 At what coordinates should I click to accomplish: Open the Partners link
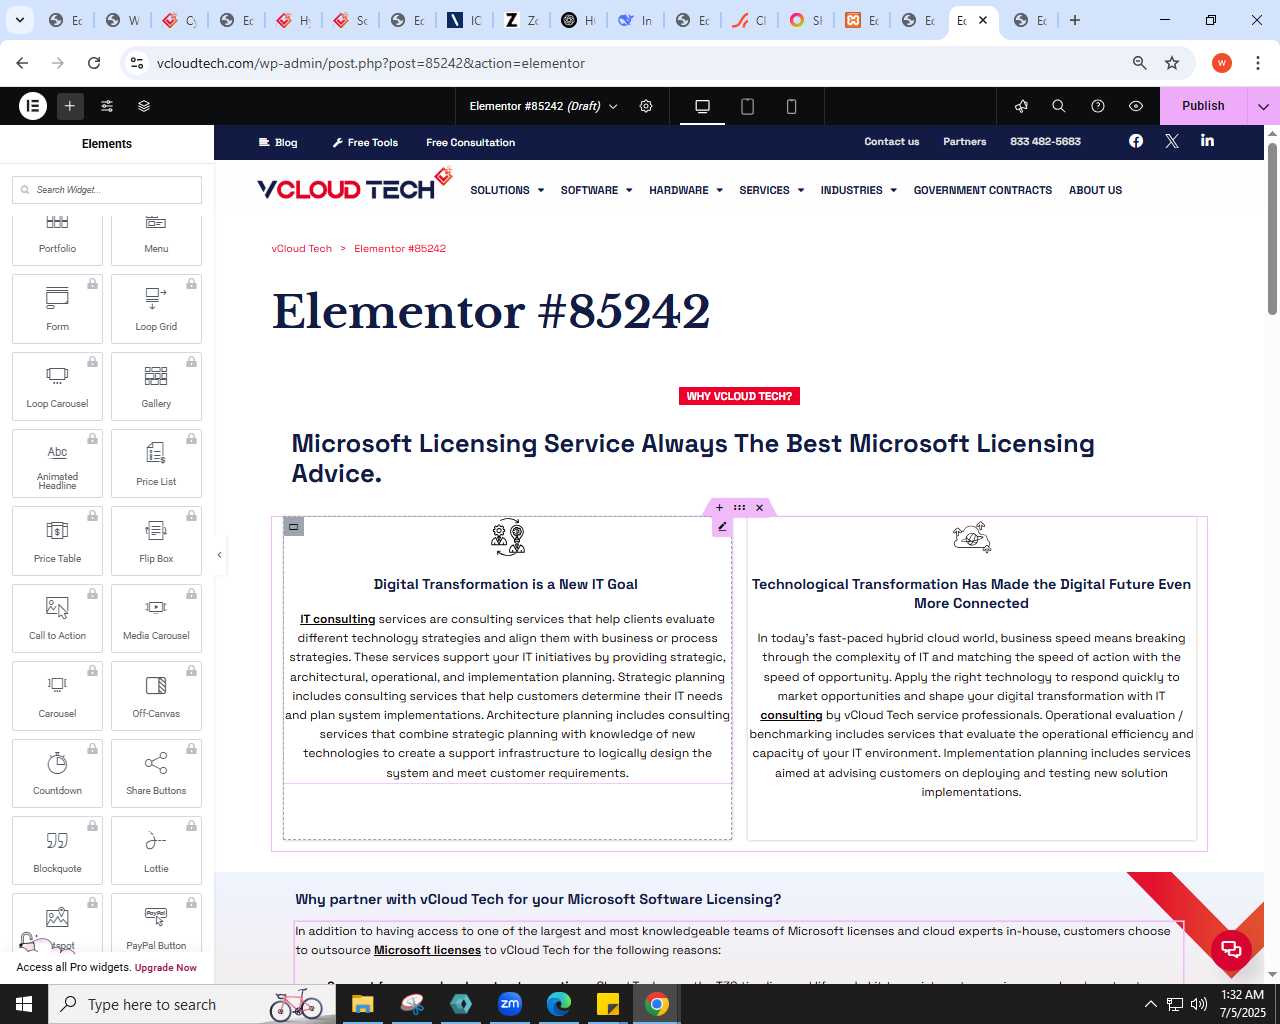pyautogui.click(x=964, y=142)
